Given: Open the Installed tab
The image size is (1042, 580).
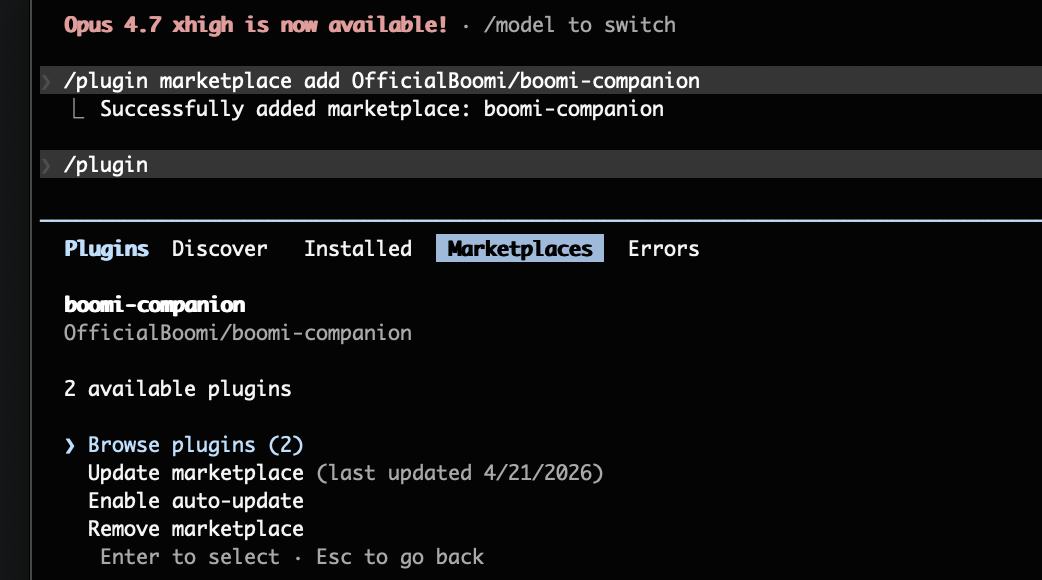Looking at the screenshot, I should [x=358, y=248].
